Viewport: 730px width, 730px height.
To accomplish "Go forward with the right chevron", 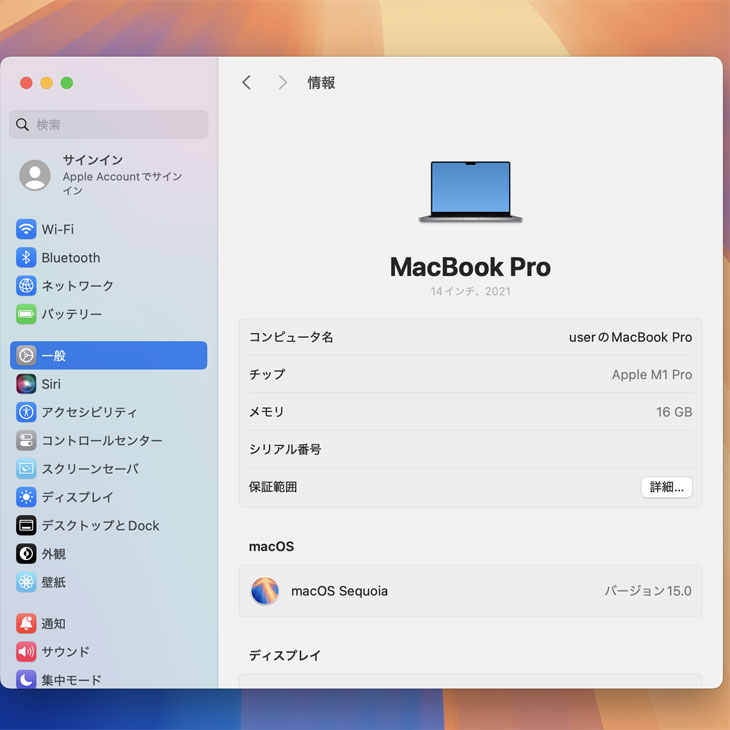I will [x=283, y=82].
